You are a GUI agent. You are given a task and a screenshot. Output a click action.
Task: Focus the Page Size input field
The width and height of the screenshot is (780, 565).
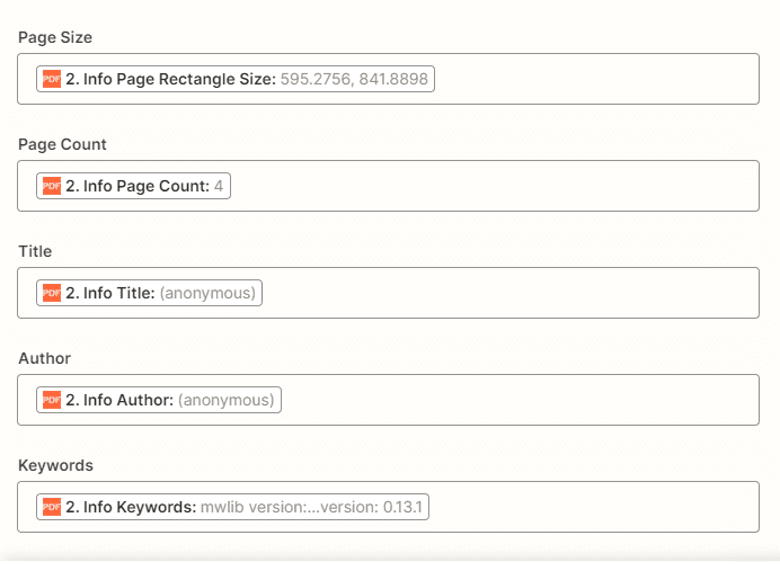point(389,79)
